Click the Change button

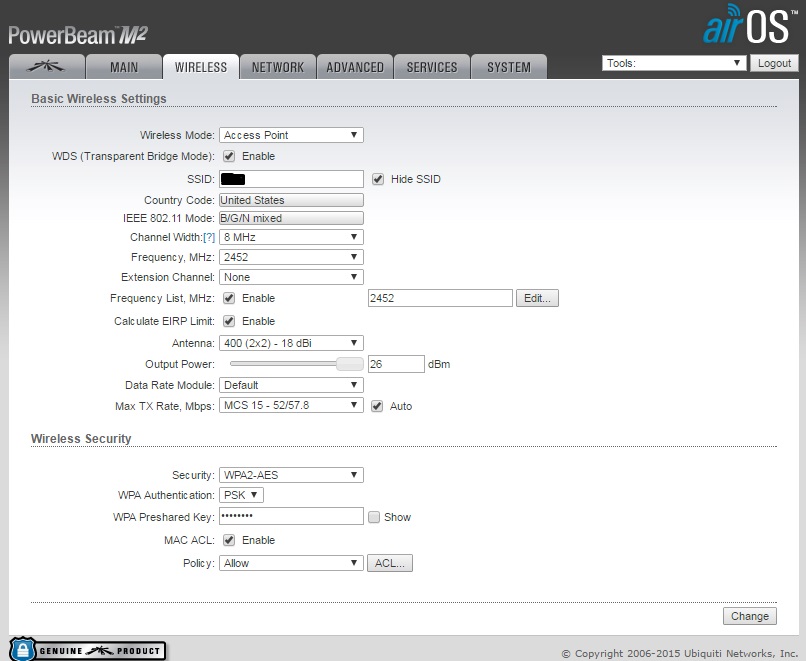pyautogui.click(x=749, y=616)
